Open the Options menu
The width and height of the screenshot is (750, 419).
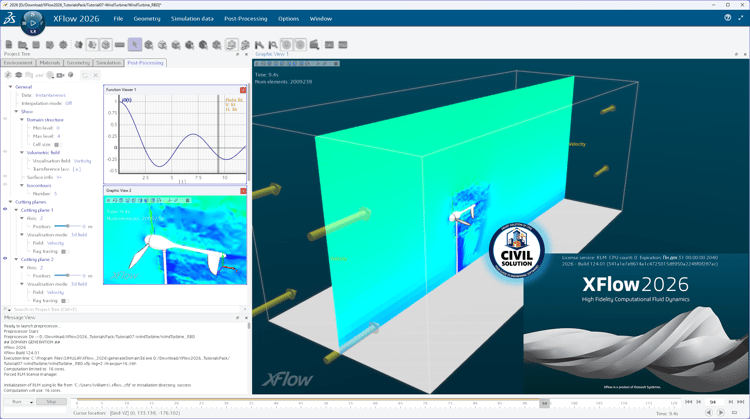click(x=288, y=19)
